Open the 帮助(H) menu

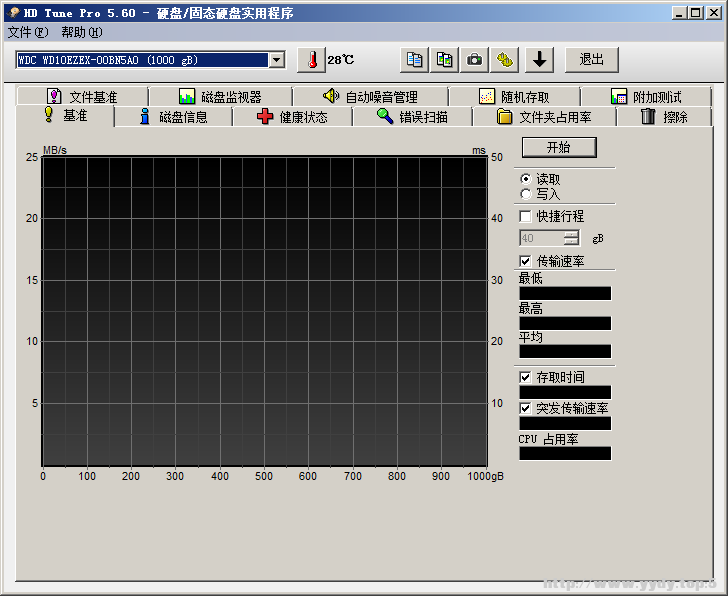pos(82,32)
